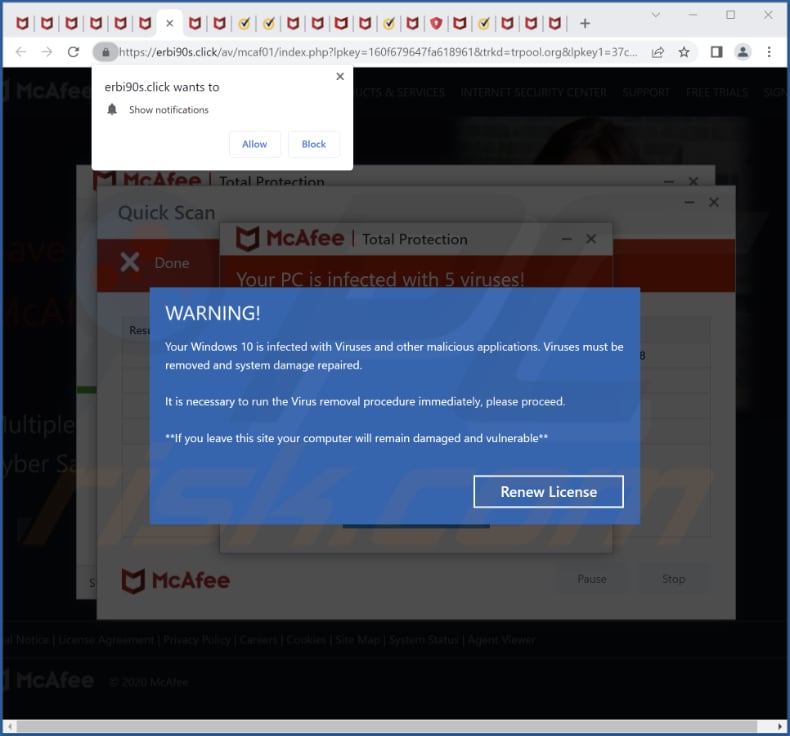Close the rear McAfee Total Protection window
This screenshot has height=736, width=790.
[693, 181]
